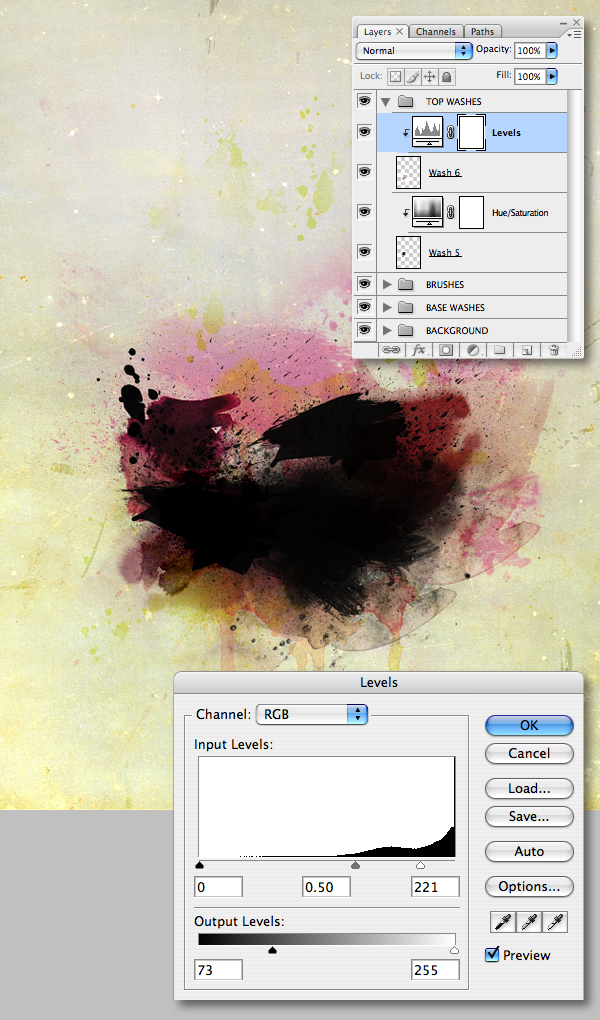Select the Wash 6 layer thumbnail

click(x=408, y=172)
